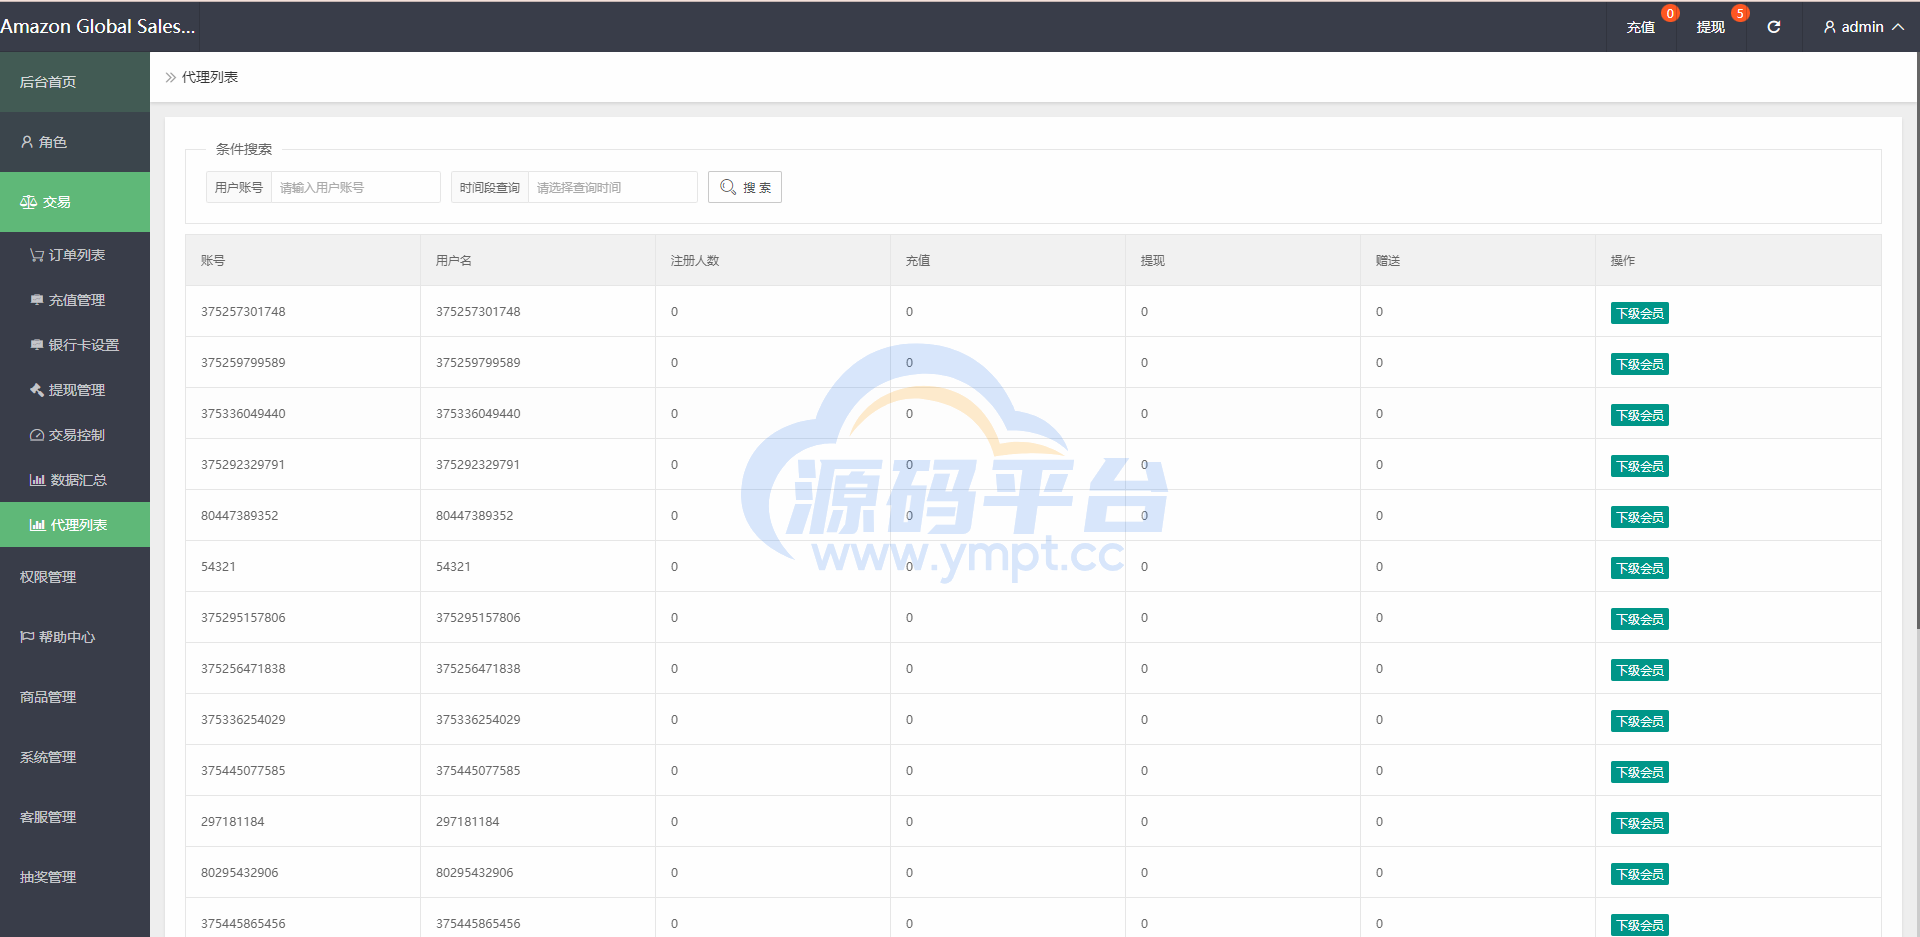Click the 代理列表 breadcrumb

tap(210, 77)
